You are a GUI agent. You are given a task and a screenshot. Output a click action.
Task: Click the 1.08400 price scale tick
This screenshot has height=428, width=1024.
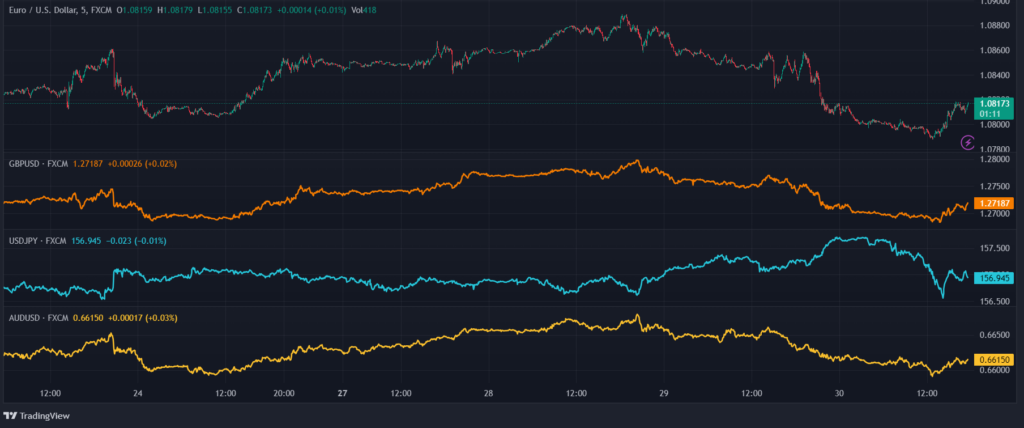993,75
